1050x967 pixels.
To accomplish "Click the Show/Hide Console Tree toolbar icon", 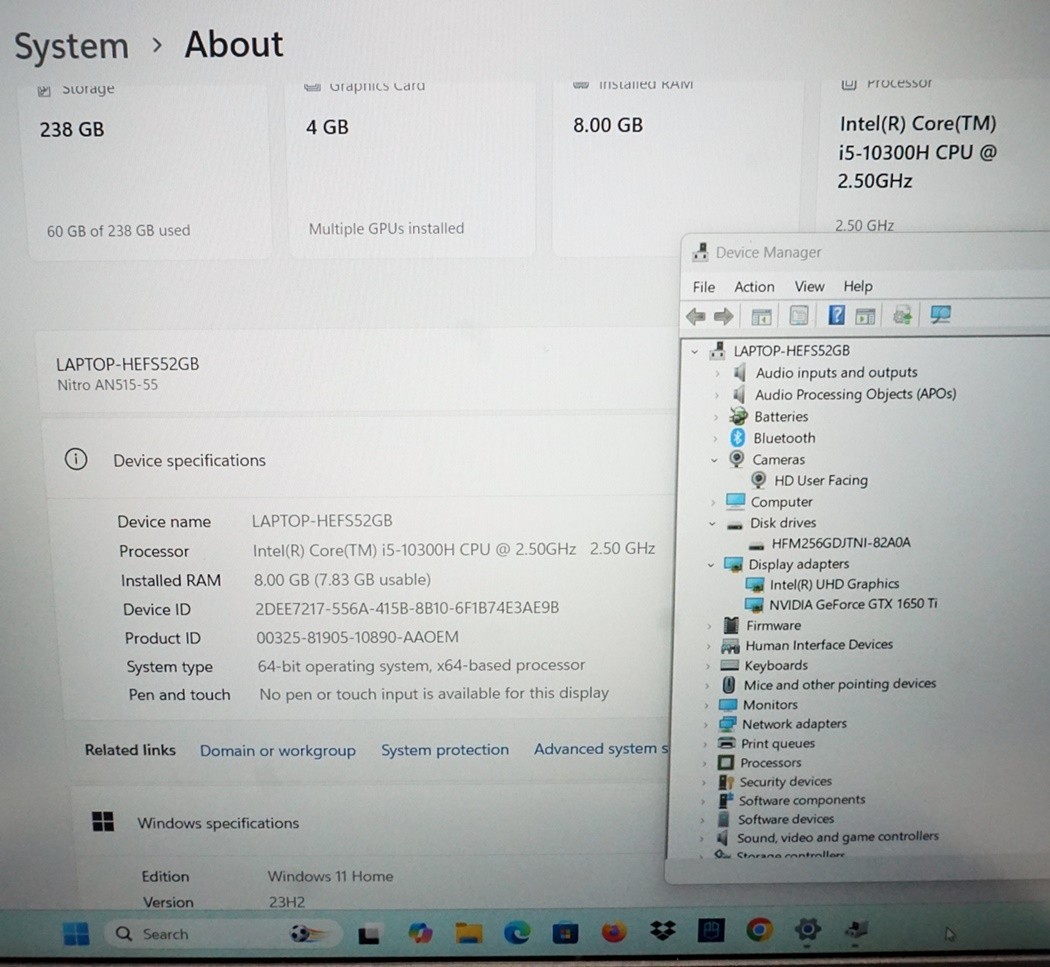I will [761, 316].
